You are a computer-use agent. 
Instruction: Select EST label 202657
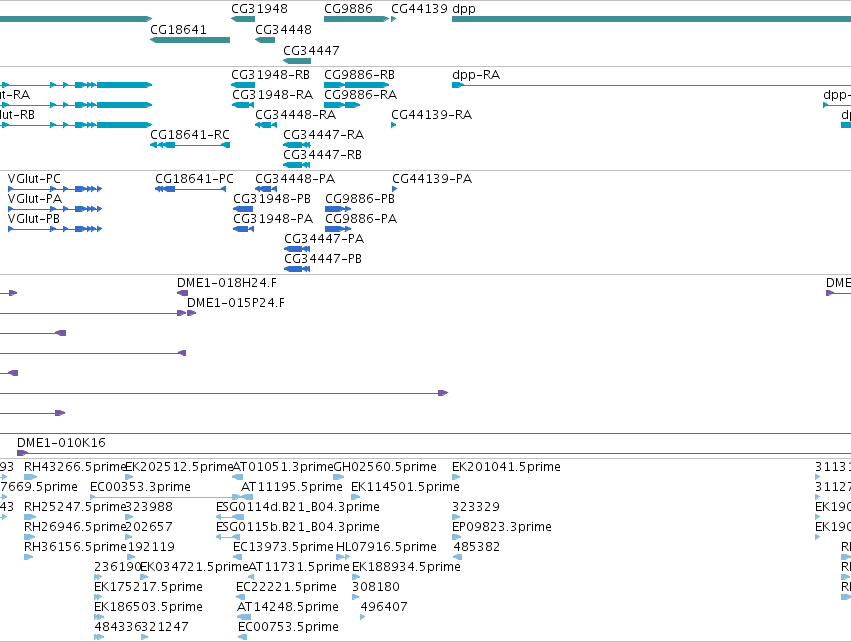(x=149, y=527)
